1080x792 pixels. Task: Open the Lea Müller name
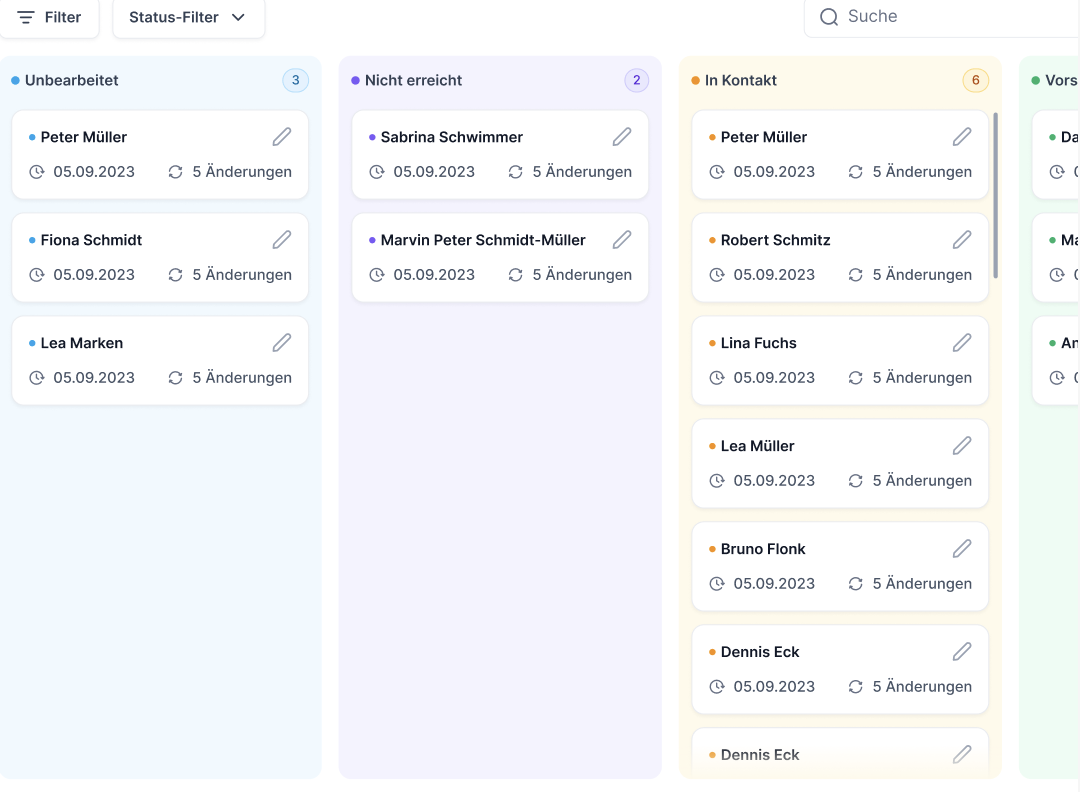758,446
